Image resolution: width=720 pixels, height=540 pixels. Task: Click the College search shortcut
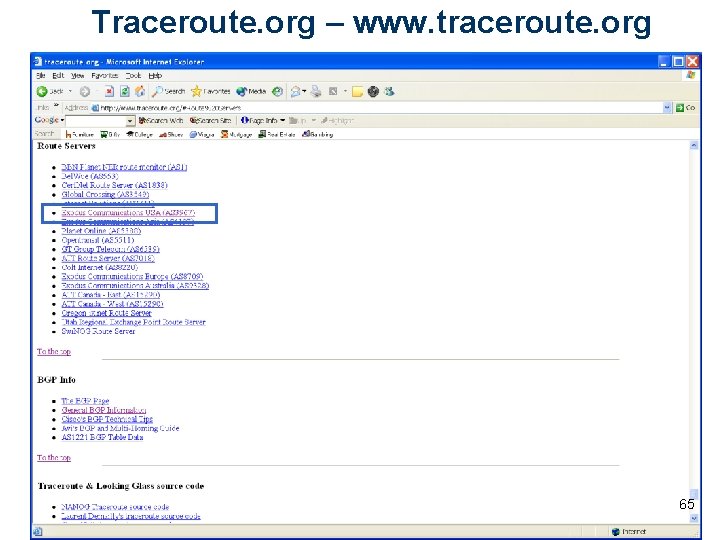[140, 134]
